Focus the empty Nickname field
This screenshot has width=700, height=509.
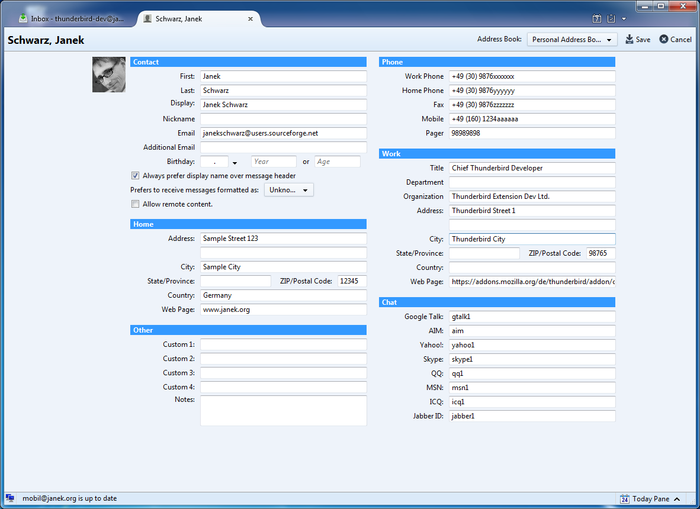coord(283,119)
